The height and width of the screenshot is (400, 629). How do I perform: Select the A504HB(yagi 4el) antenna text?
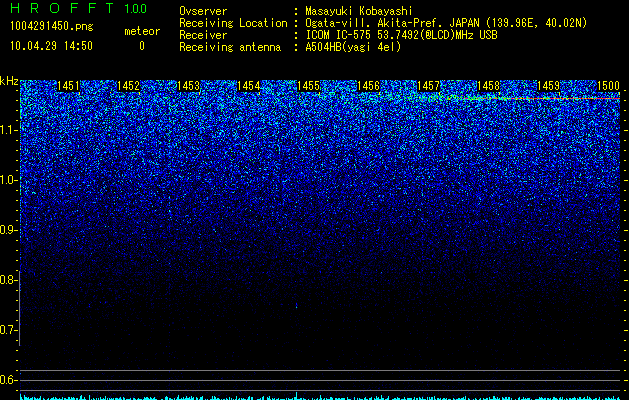[353, 47]
